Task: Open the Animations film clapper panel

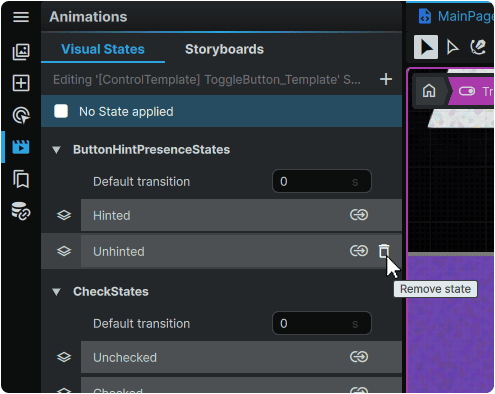Action: (21, 147)
